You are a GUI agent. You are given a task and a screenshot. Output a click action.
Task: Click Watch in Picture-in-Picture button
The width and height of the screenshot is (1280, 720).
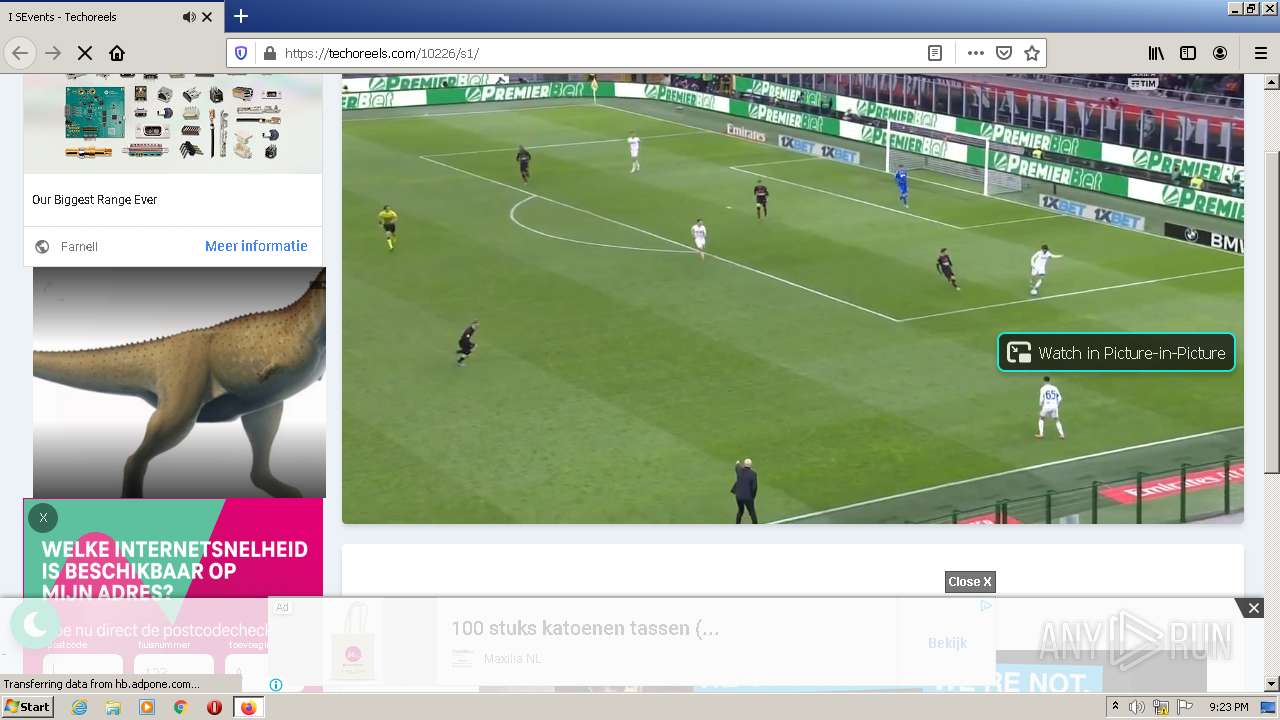tap(1116, 352)
